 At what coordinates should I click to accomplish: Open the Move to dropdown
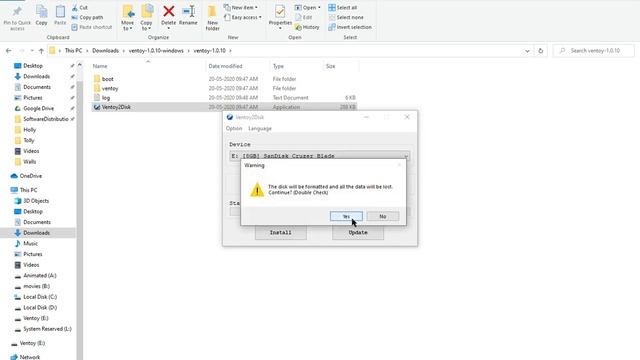tap(127, 18)
